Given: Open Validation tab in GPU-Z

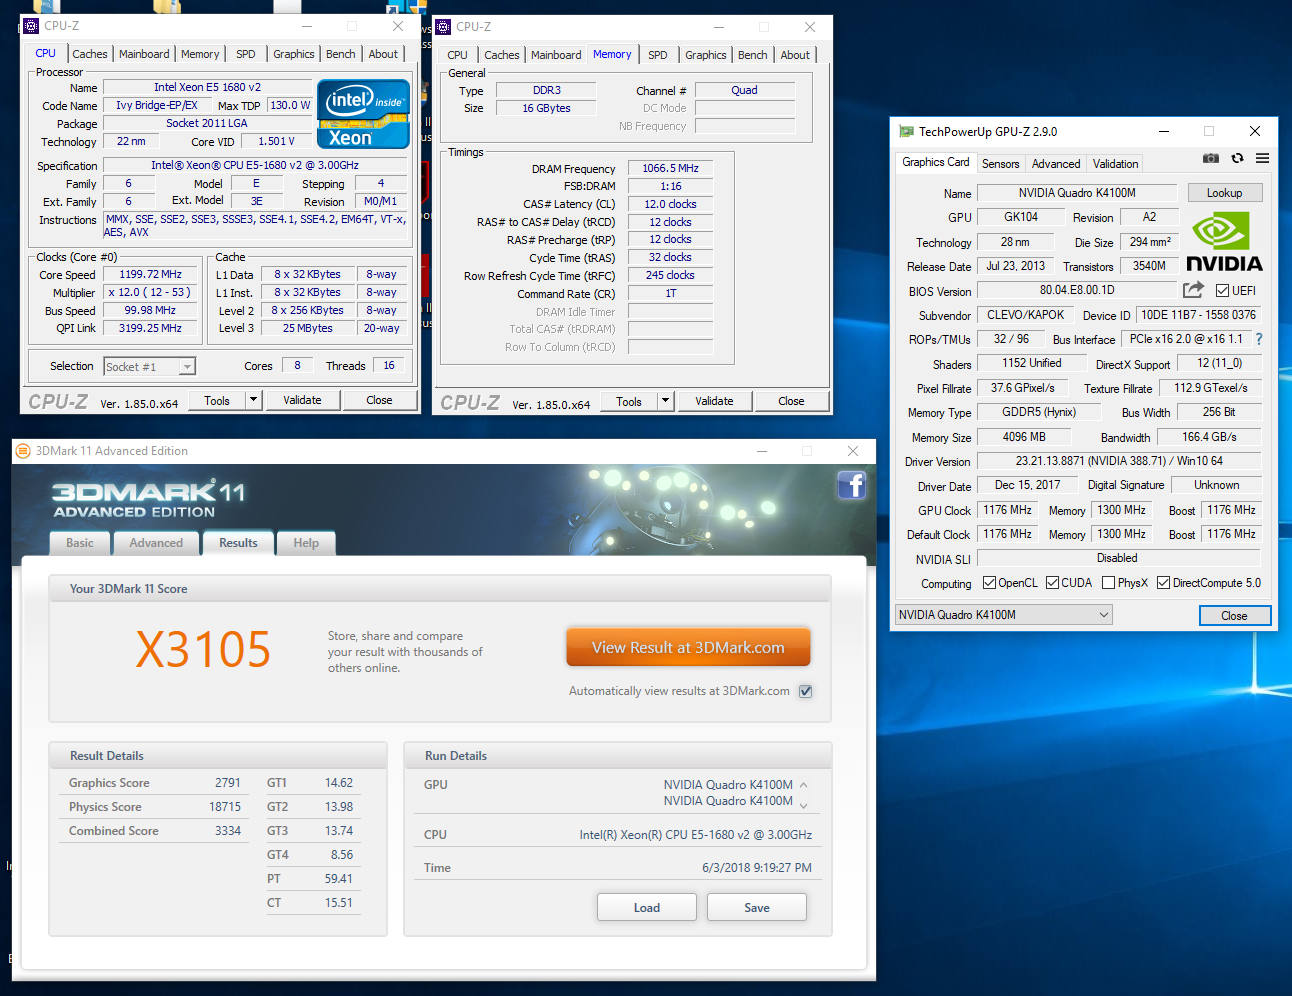Looking at the screenshot, I should coord(1116,164).
